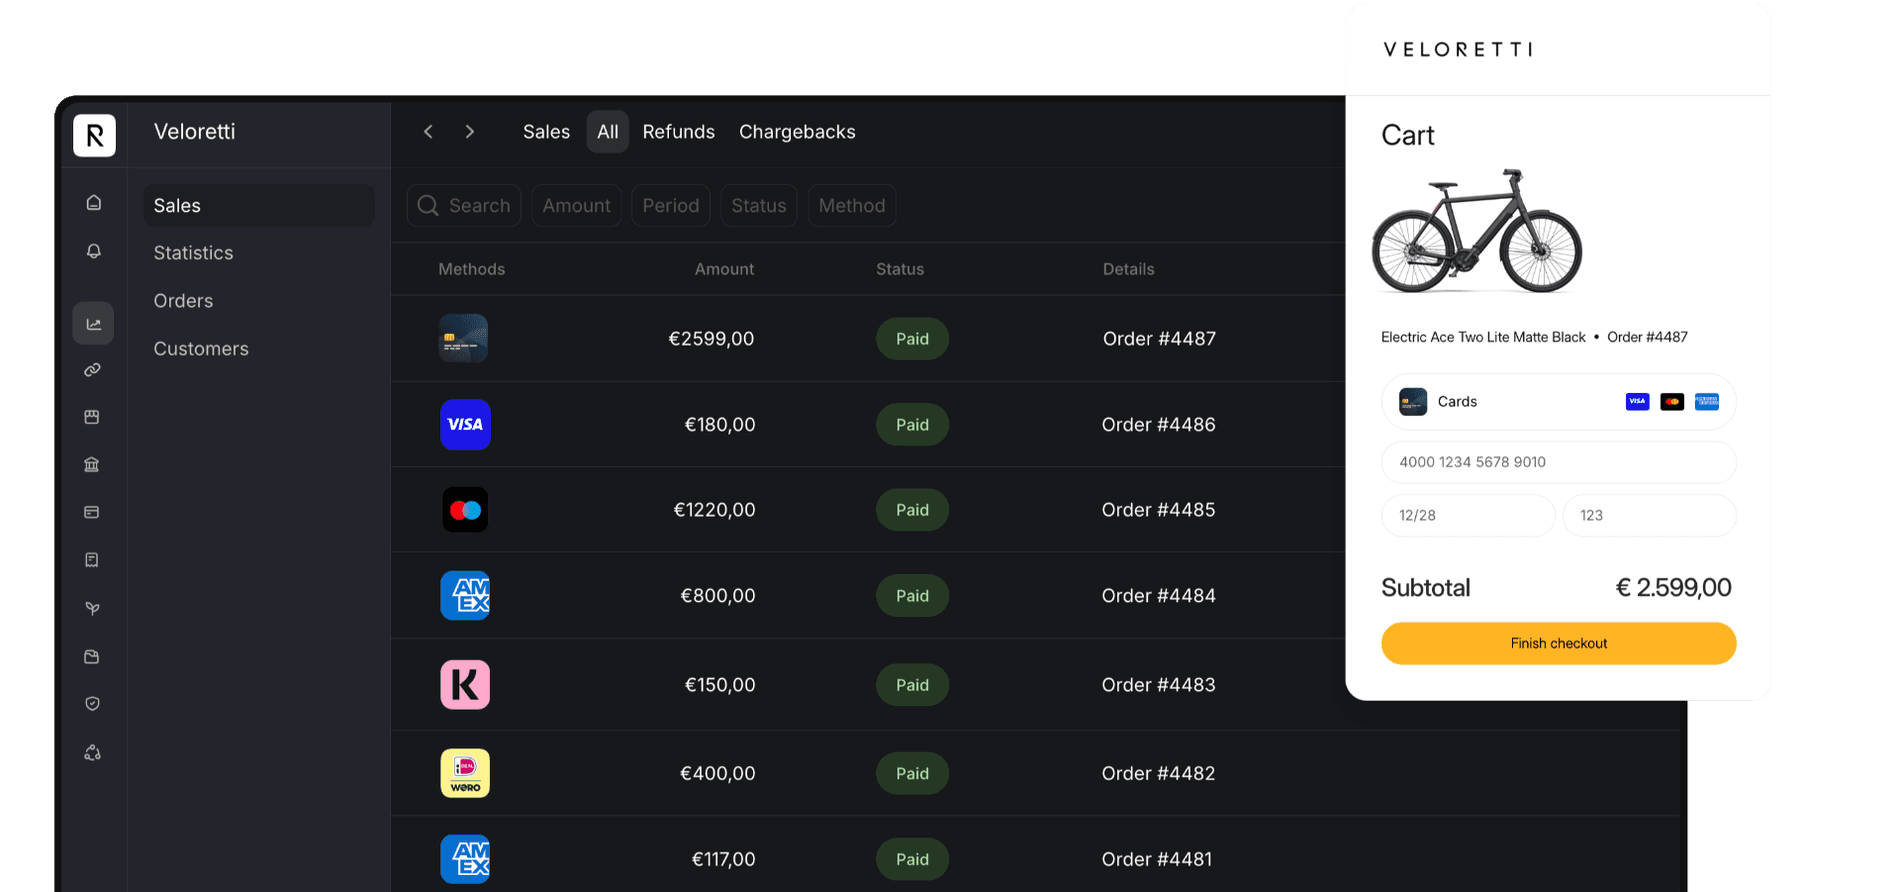Select the sales chart icon in sidebar
The width and height of the screenshot is (1900, 892).
[x=93, y=323]
